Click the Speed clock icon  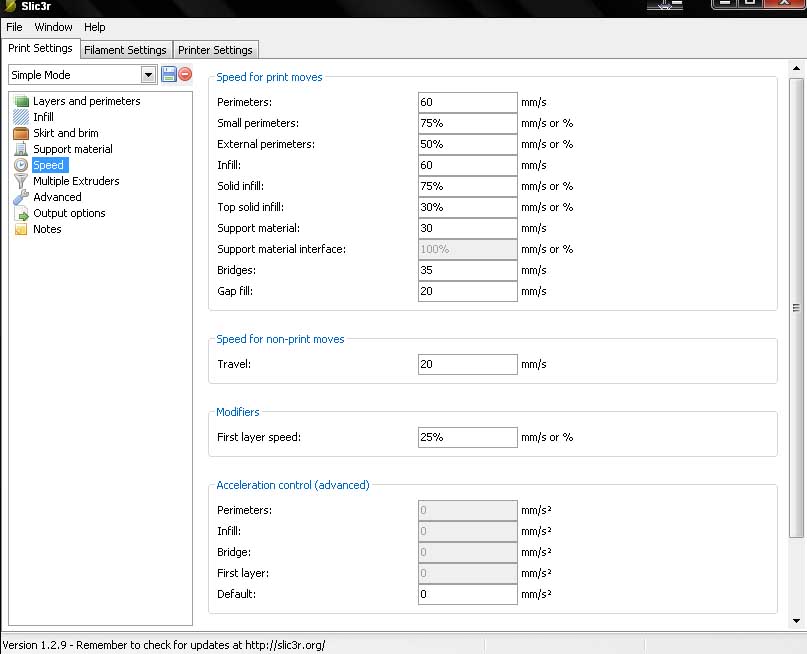coord(21,165)
